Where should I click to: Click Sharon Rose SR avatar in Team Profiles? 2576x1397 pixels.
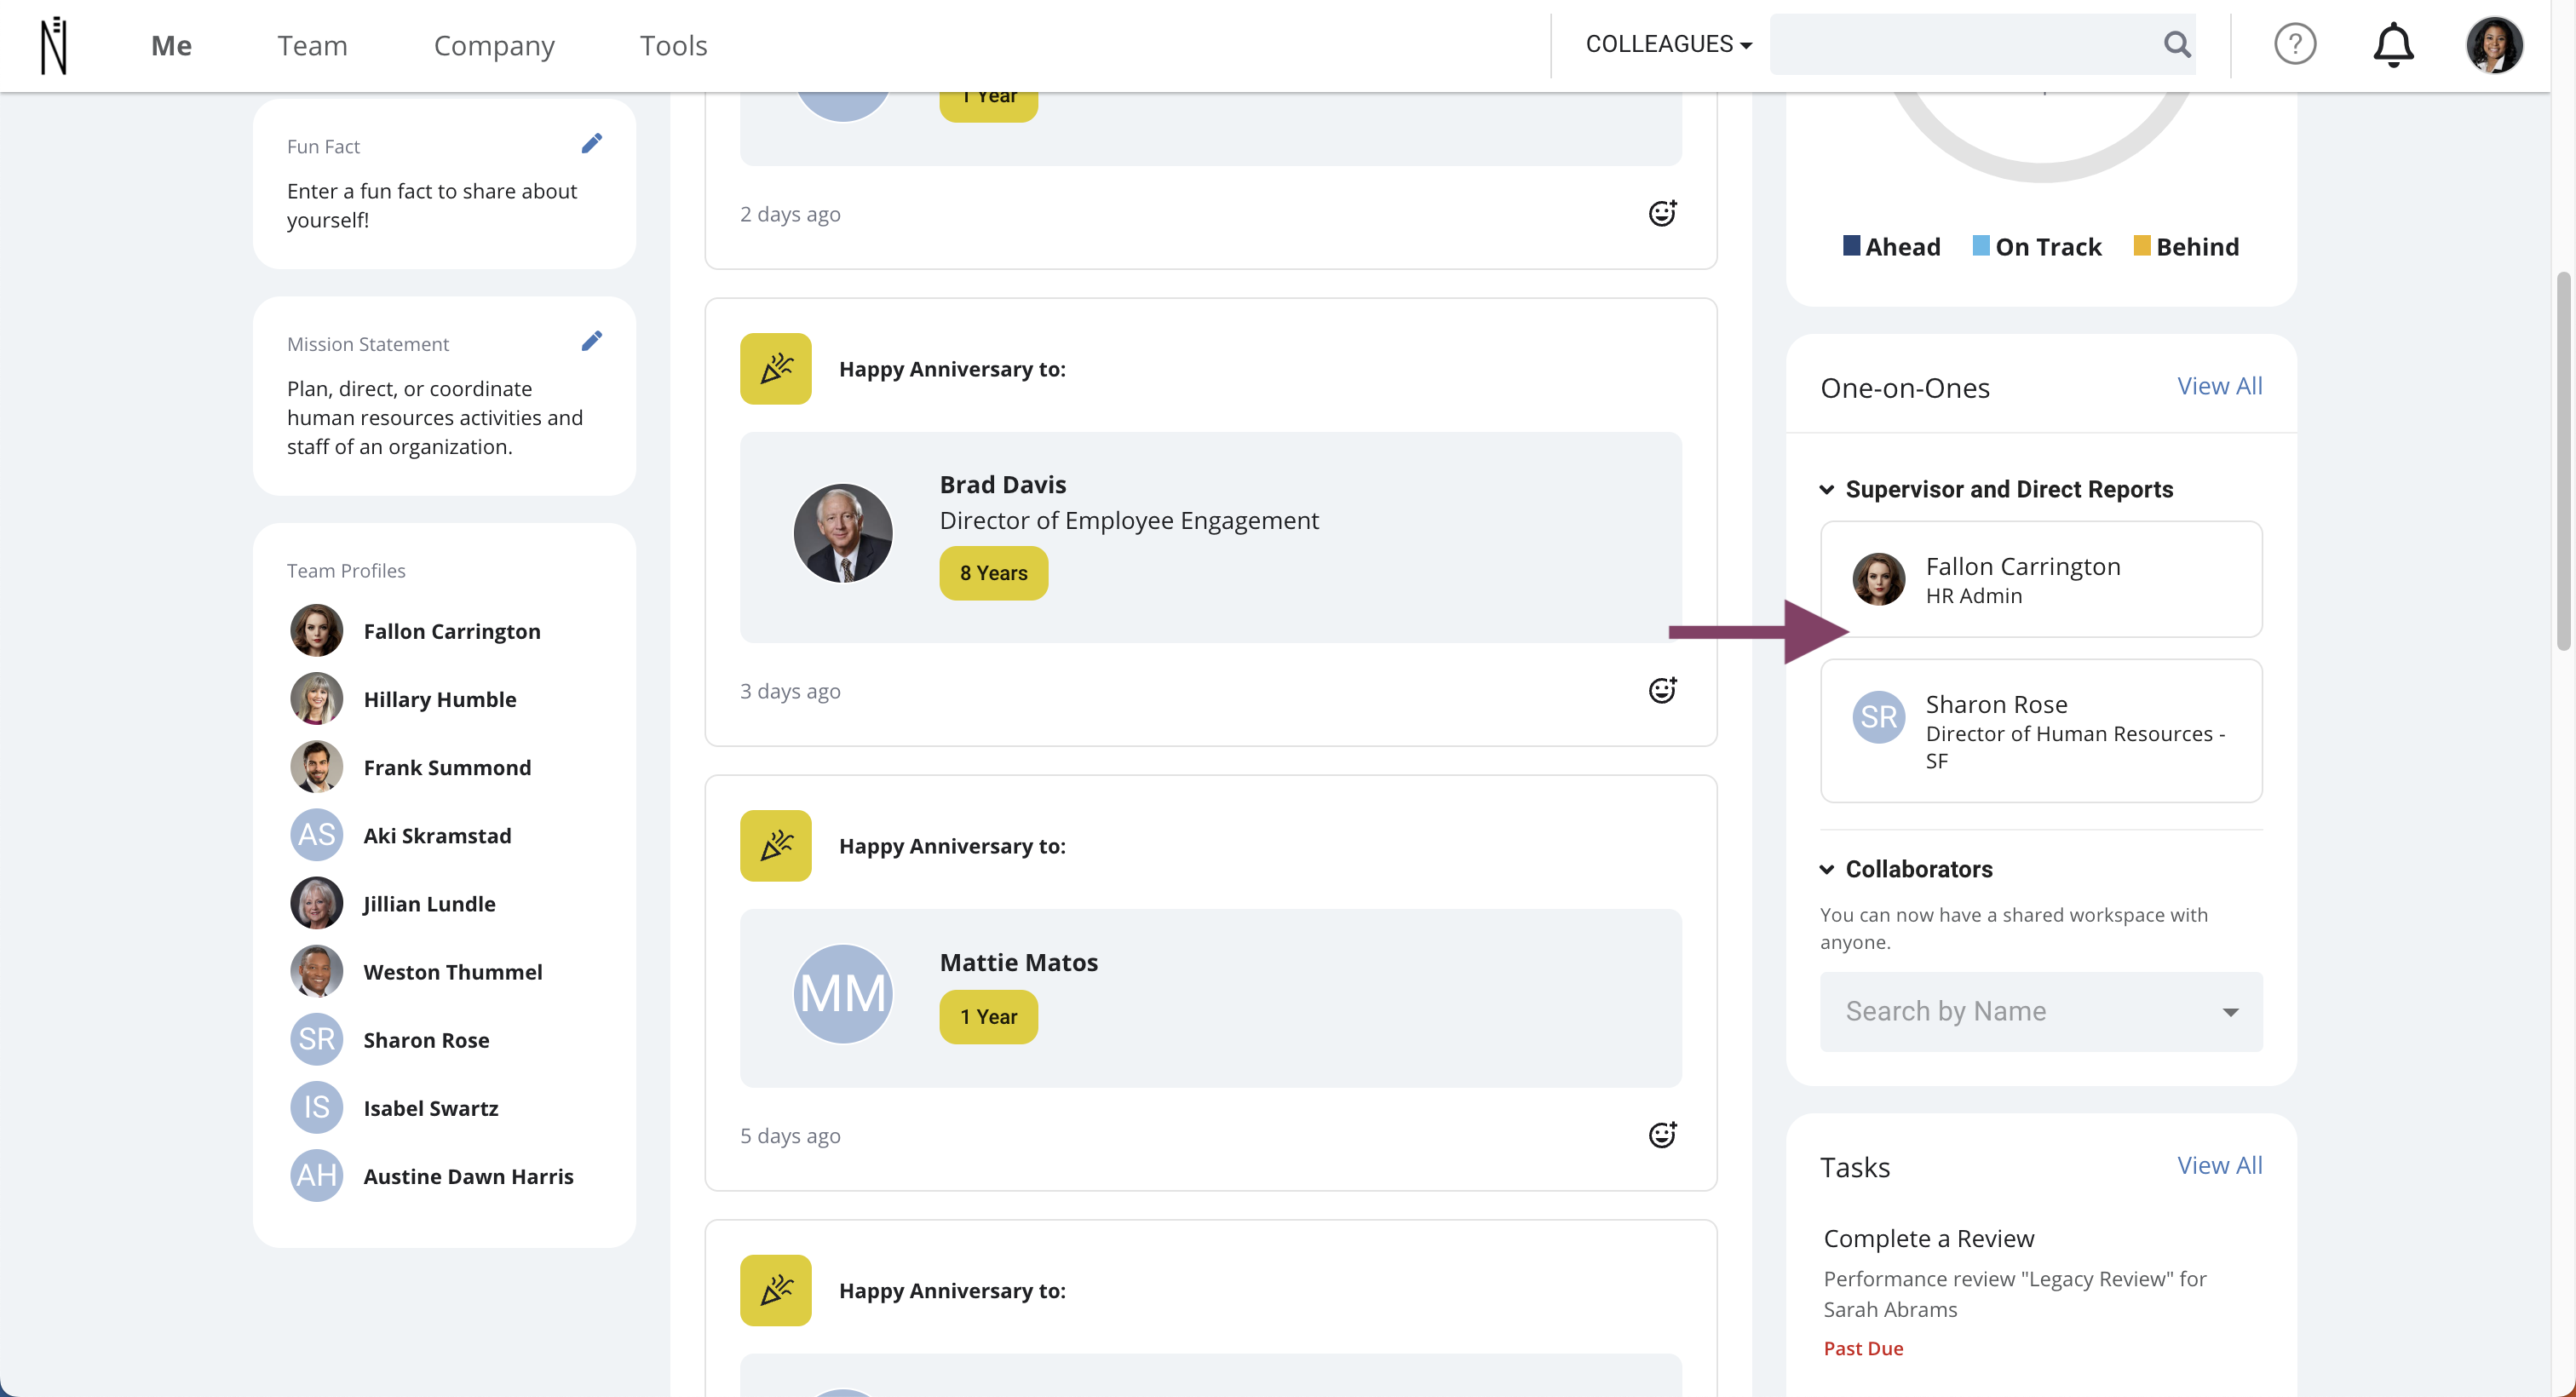click(316, 1038)
